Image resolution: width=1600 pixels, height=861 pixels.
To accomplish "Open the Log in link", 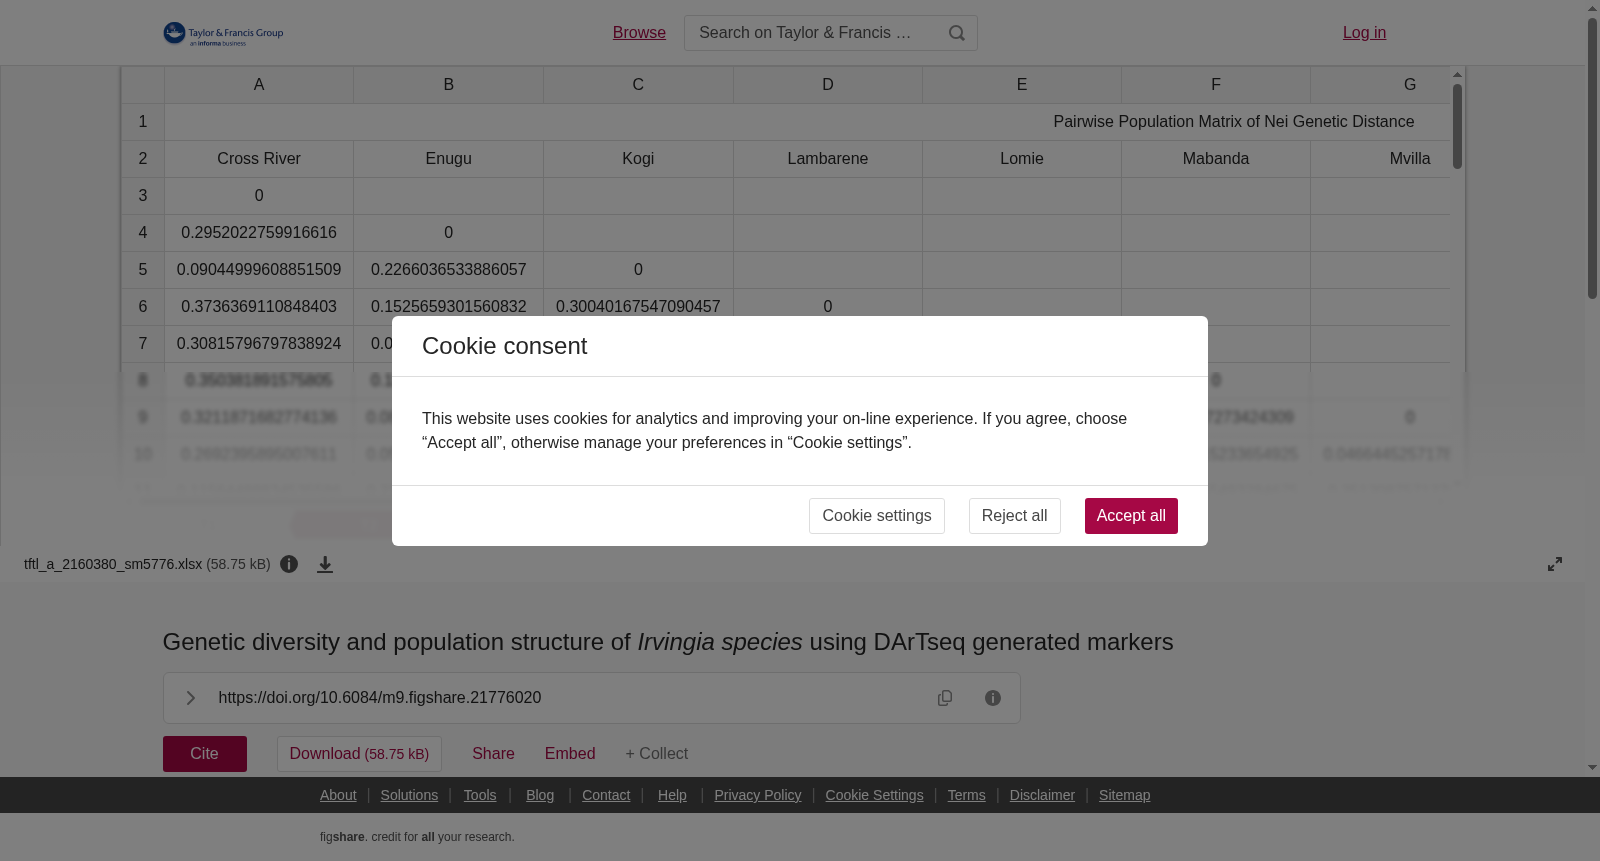I will (1364, 33).
